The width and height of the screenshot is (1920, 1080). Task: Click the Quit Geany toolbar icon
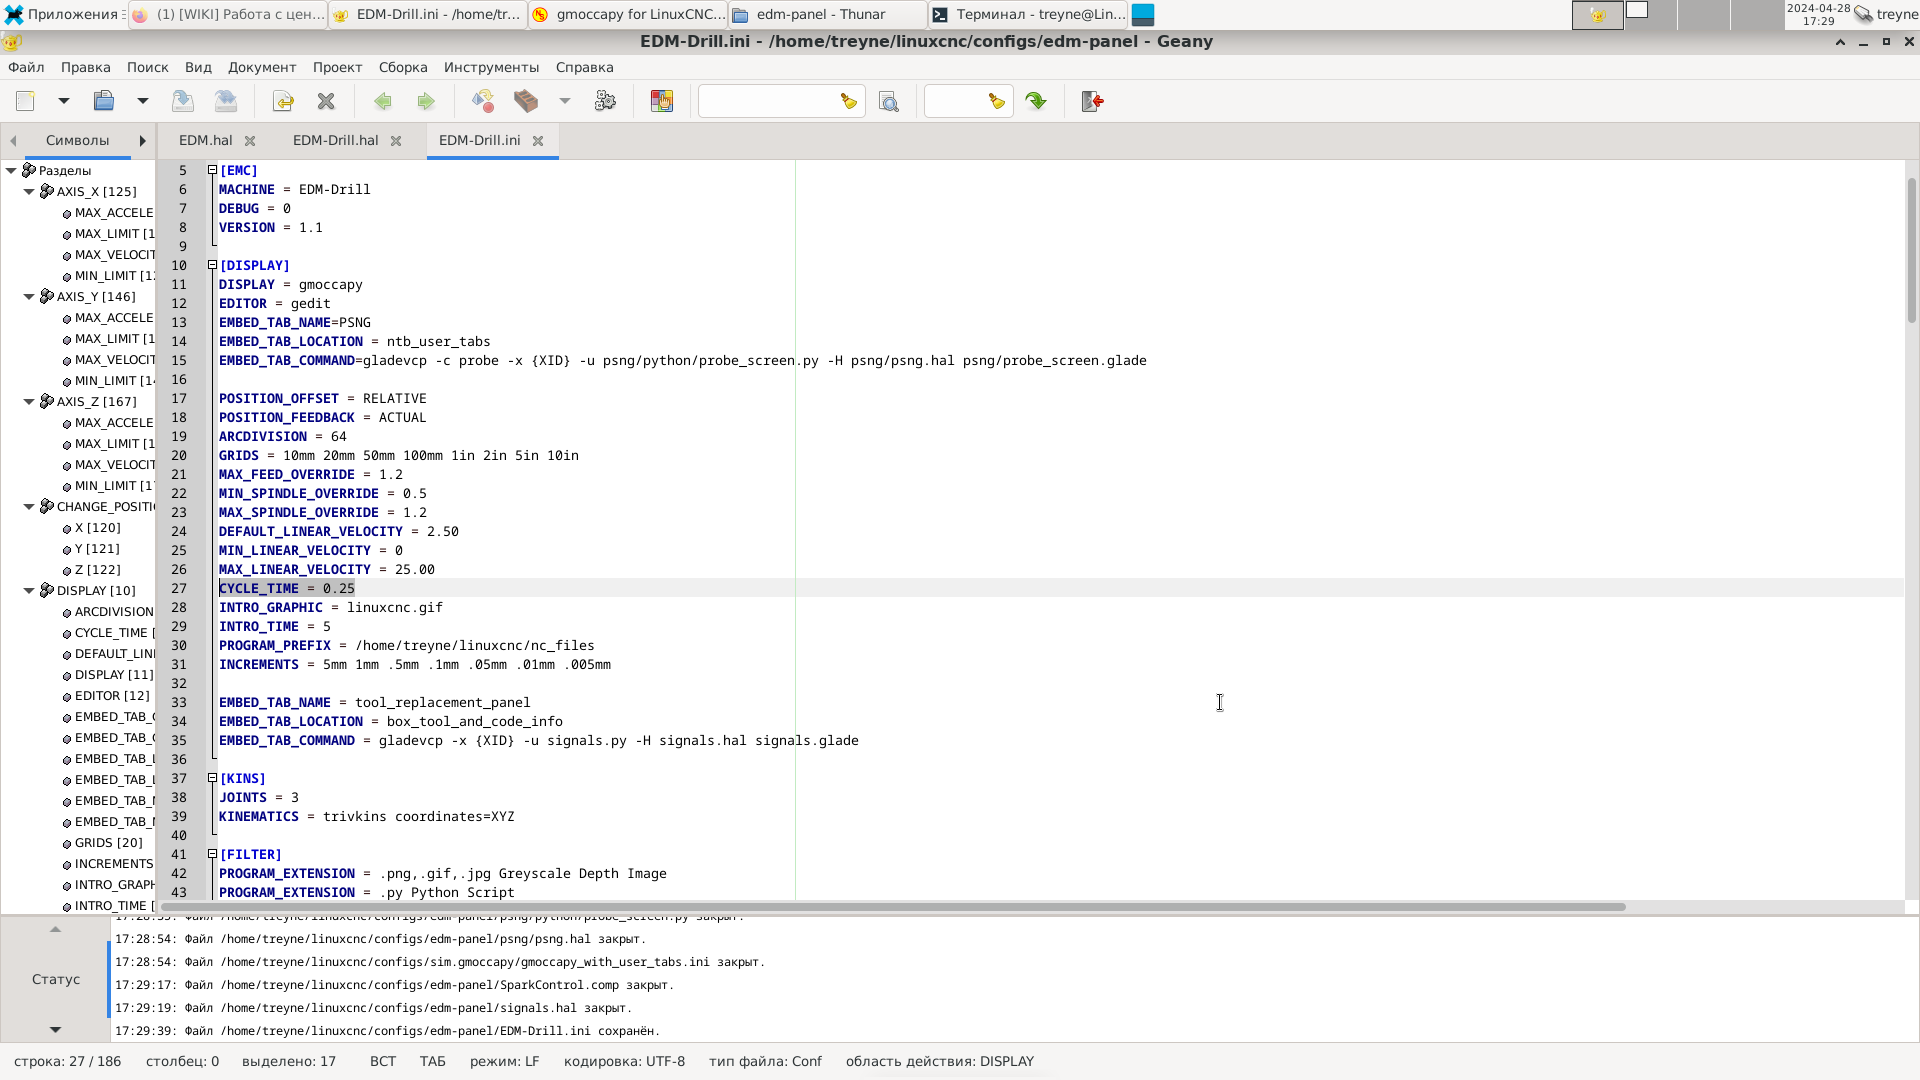pyautogui.click(x=1092, y=101)
